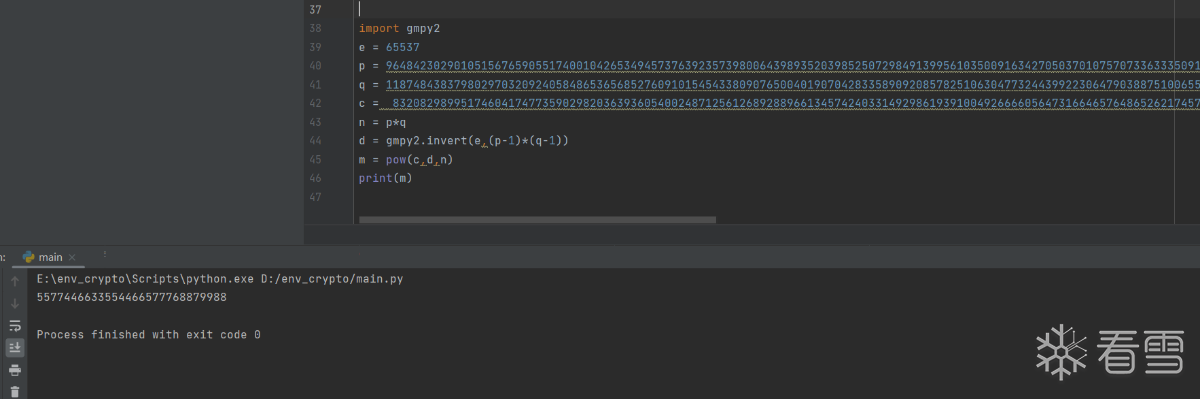Click the python.exe command path in console

pyautogui.click(x=219, y=280)
